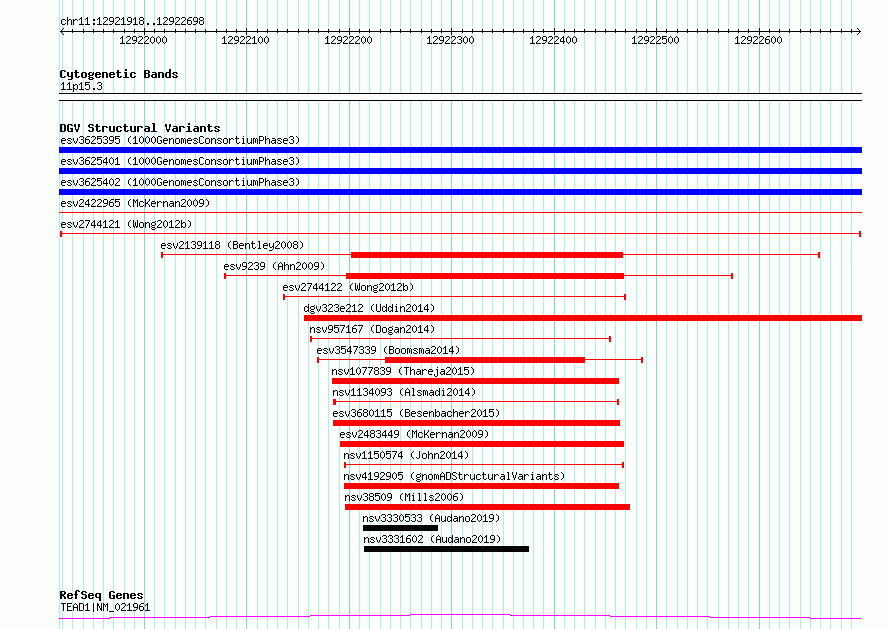This screenshot has height=629, width=890.
Task: Click the DGV Structural Variants heading
Action: pos(140,128)
